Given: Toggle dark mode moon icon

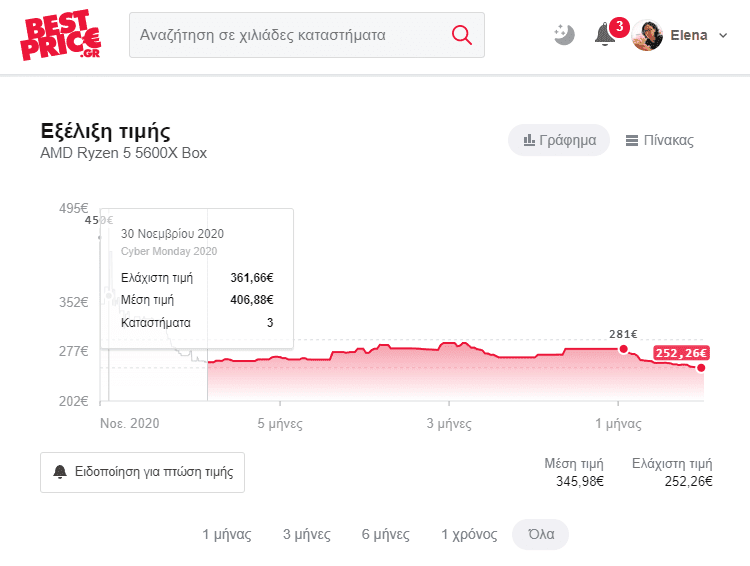Looking at the screenshot, I should 564,35.
